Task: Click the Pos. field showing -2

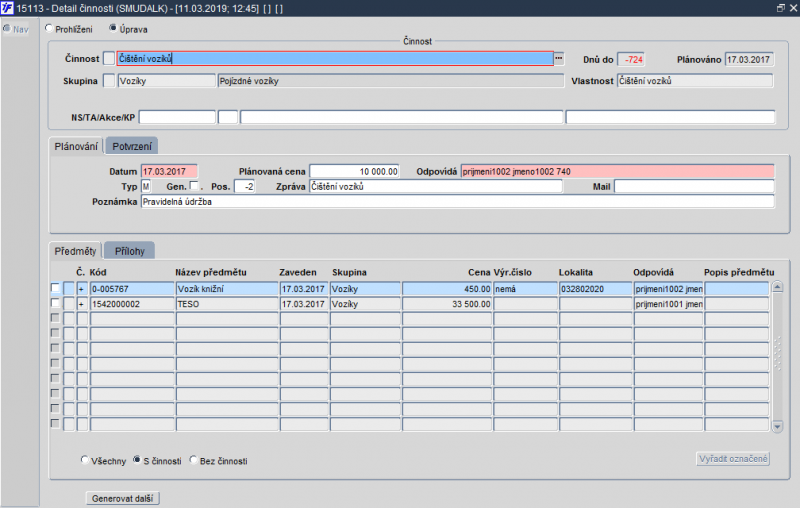Action: coord(244,187)
